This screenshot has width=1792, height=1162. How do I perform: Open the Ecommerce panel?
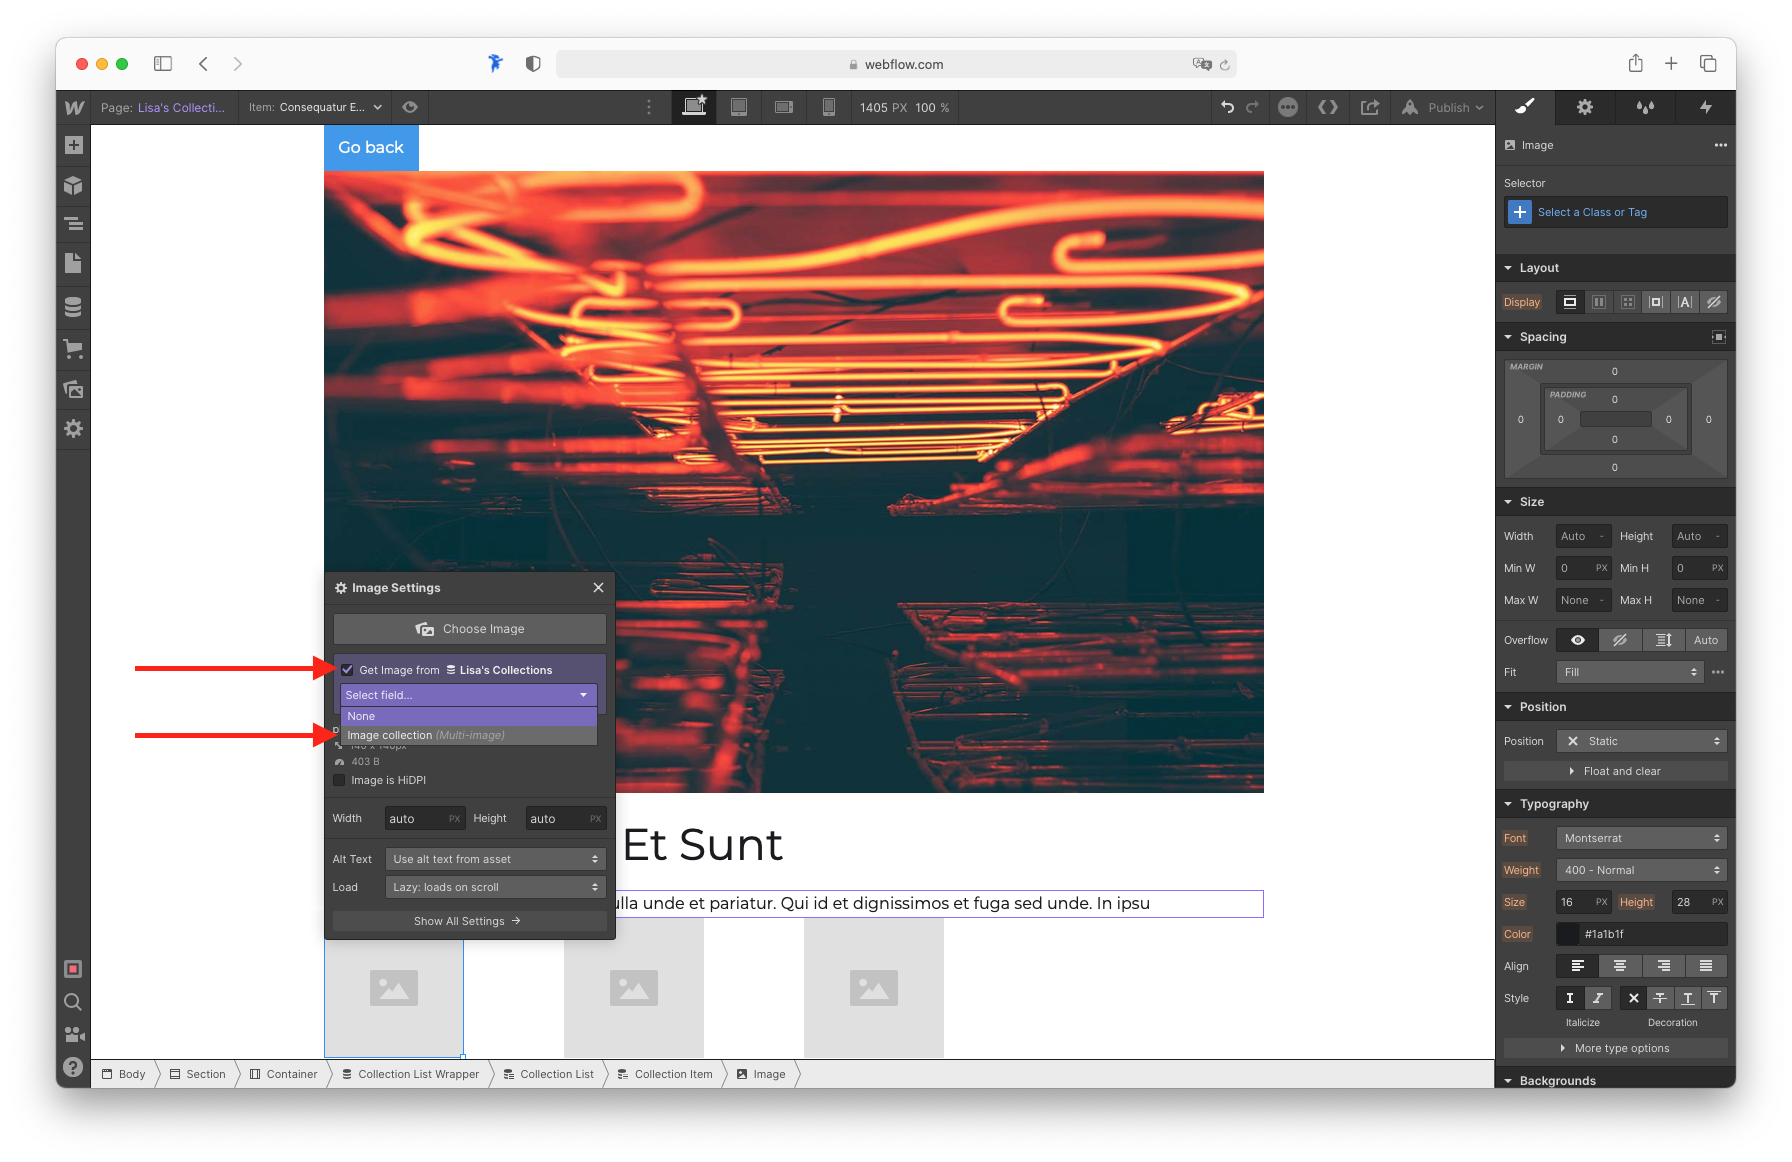(73, 348)
